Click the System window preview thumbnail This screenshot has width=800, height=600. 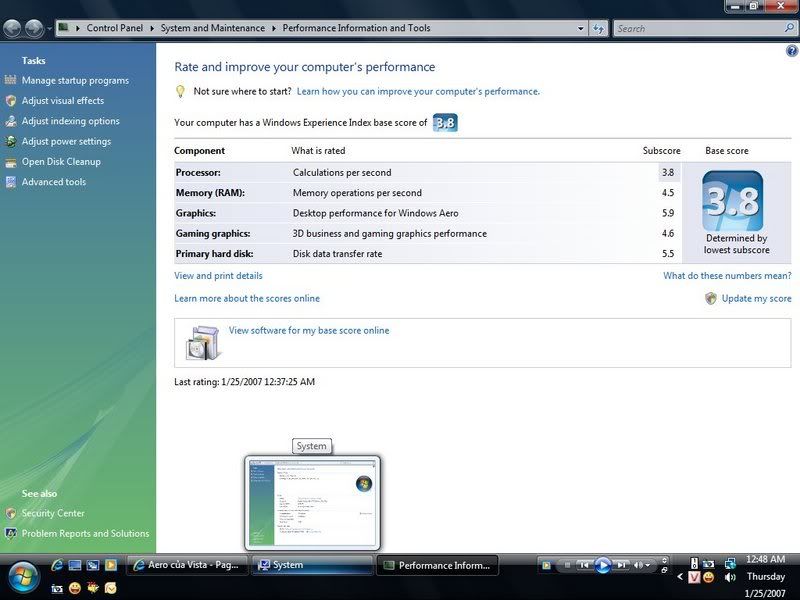312,502
